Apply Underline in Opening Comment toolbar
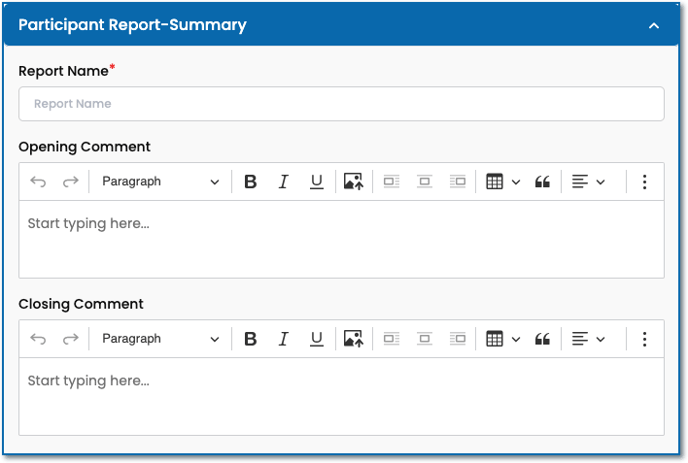This screenshot has width=688, height=463. pos(316,182)
